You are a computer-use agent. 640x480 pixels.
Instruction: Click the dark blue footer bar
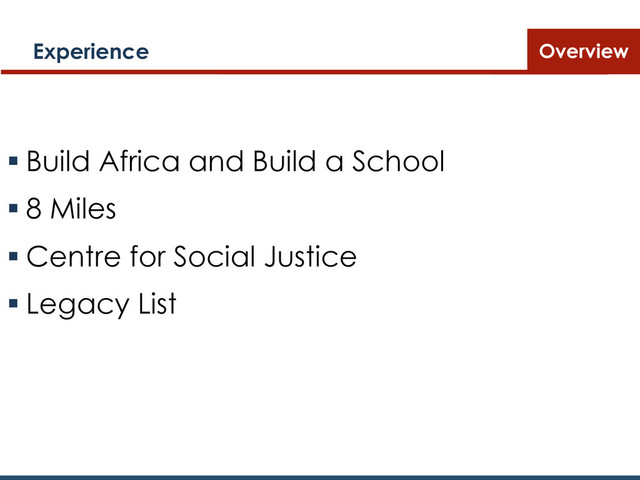pyautogui.click(x=320, y=478)
